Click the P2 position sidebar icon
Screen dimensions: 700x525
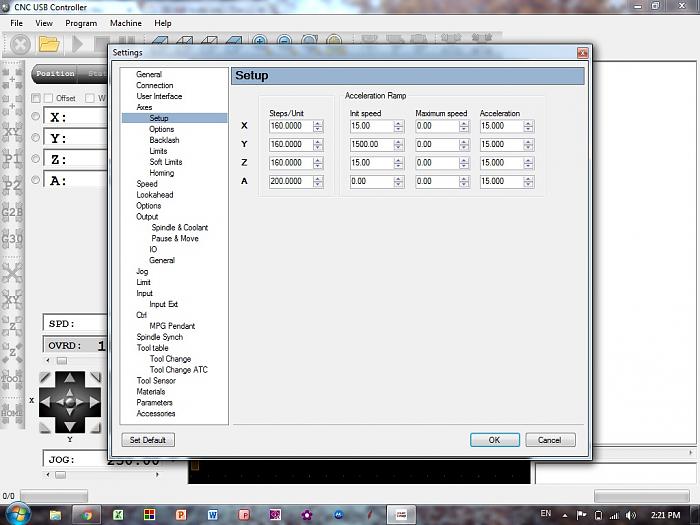pyautogui.click(x=12, y=185)
